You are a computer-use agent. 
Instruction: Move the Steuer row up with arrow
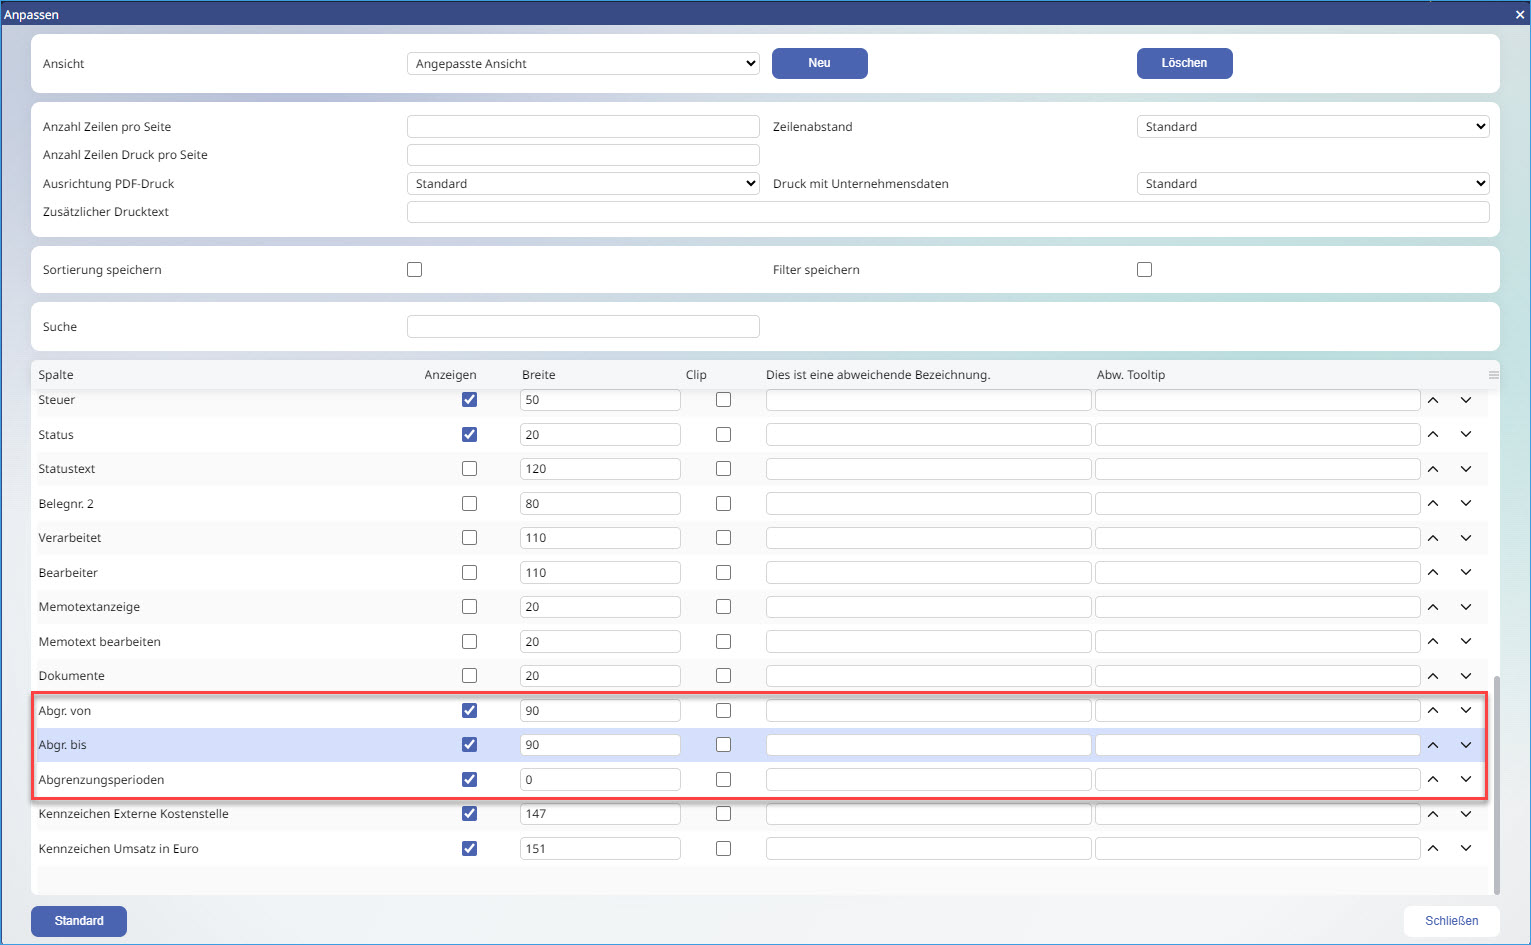point(1433,400)
